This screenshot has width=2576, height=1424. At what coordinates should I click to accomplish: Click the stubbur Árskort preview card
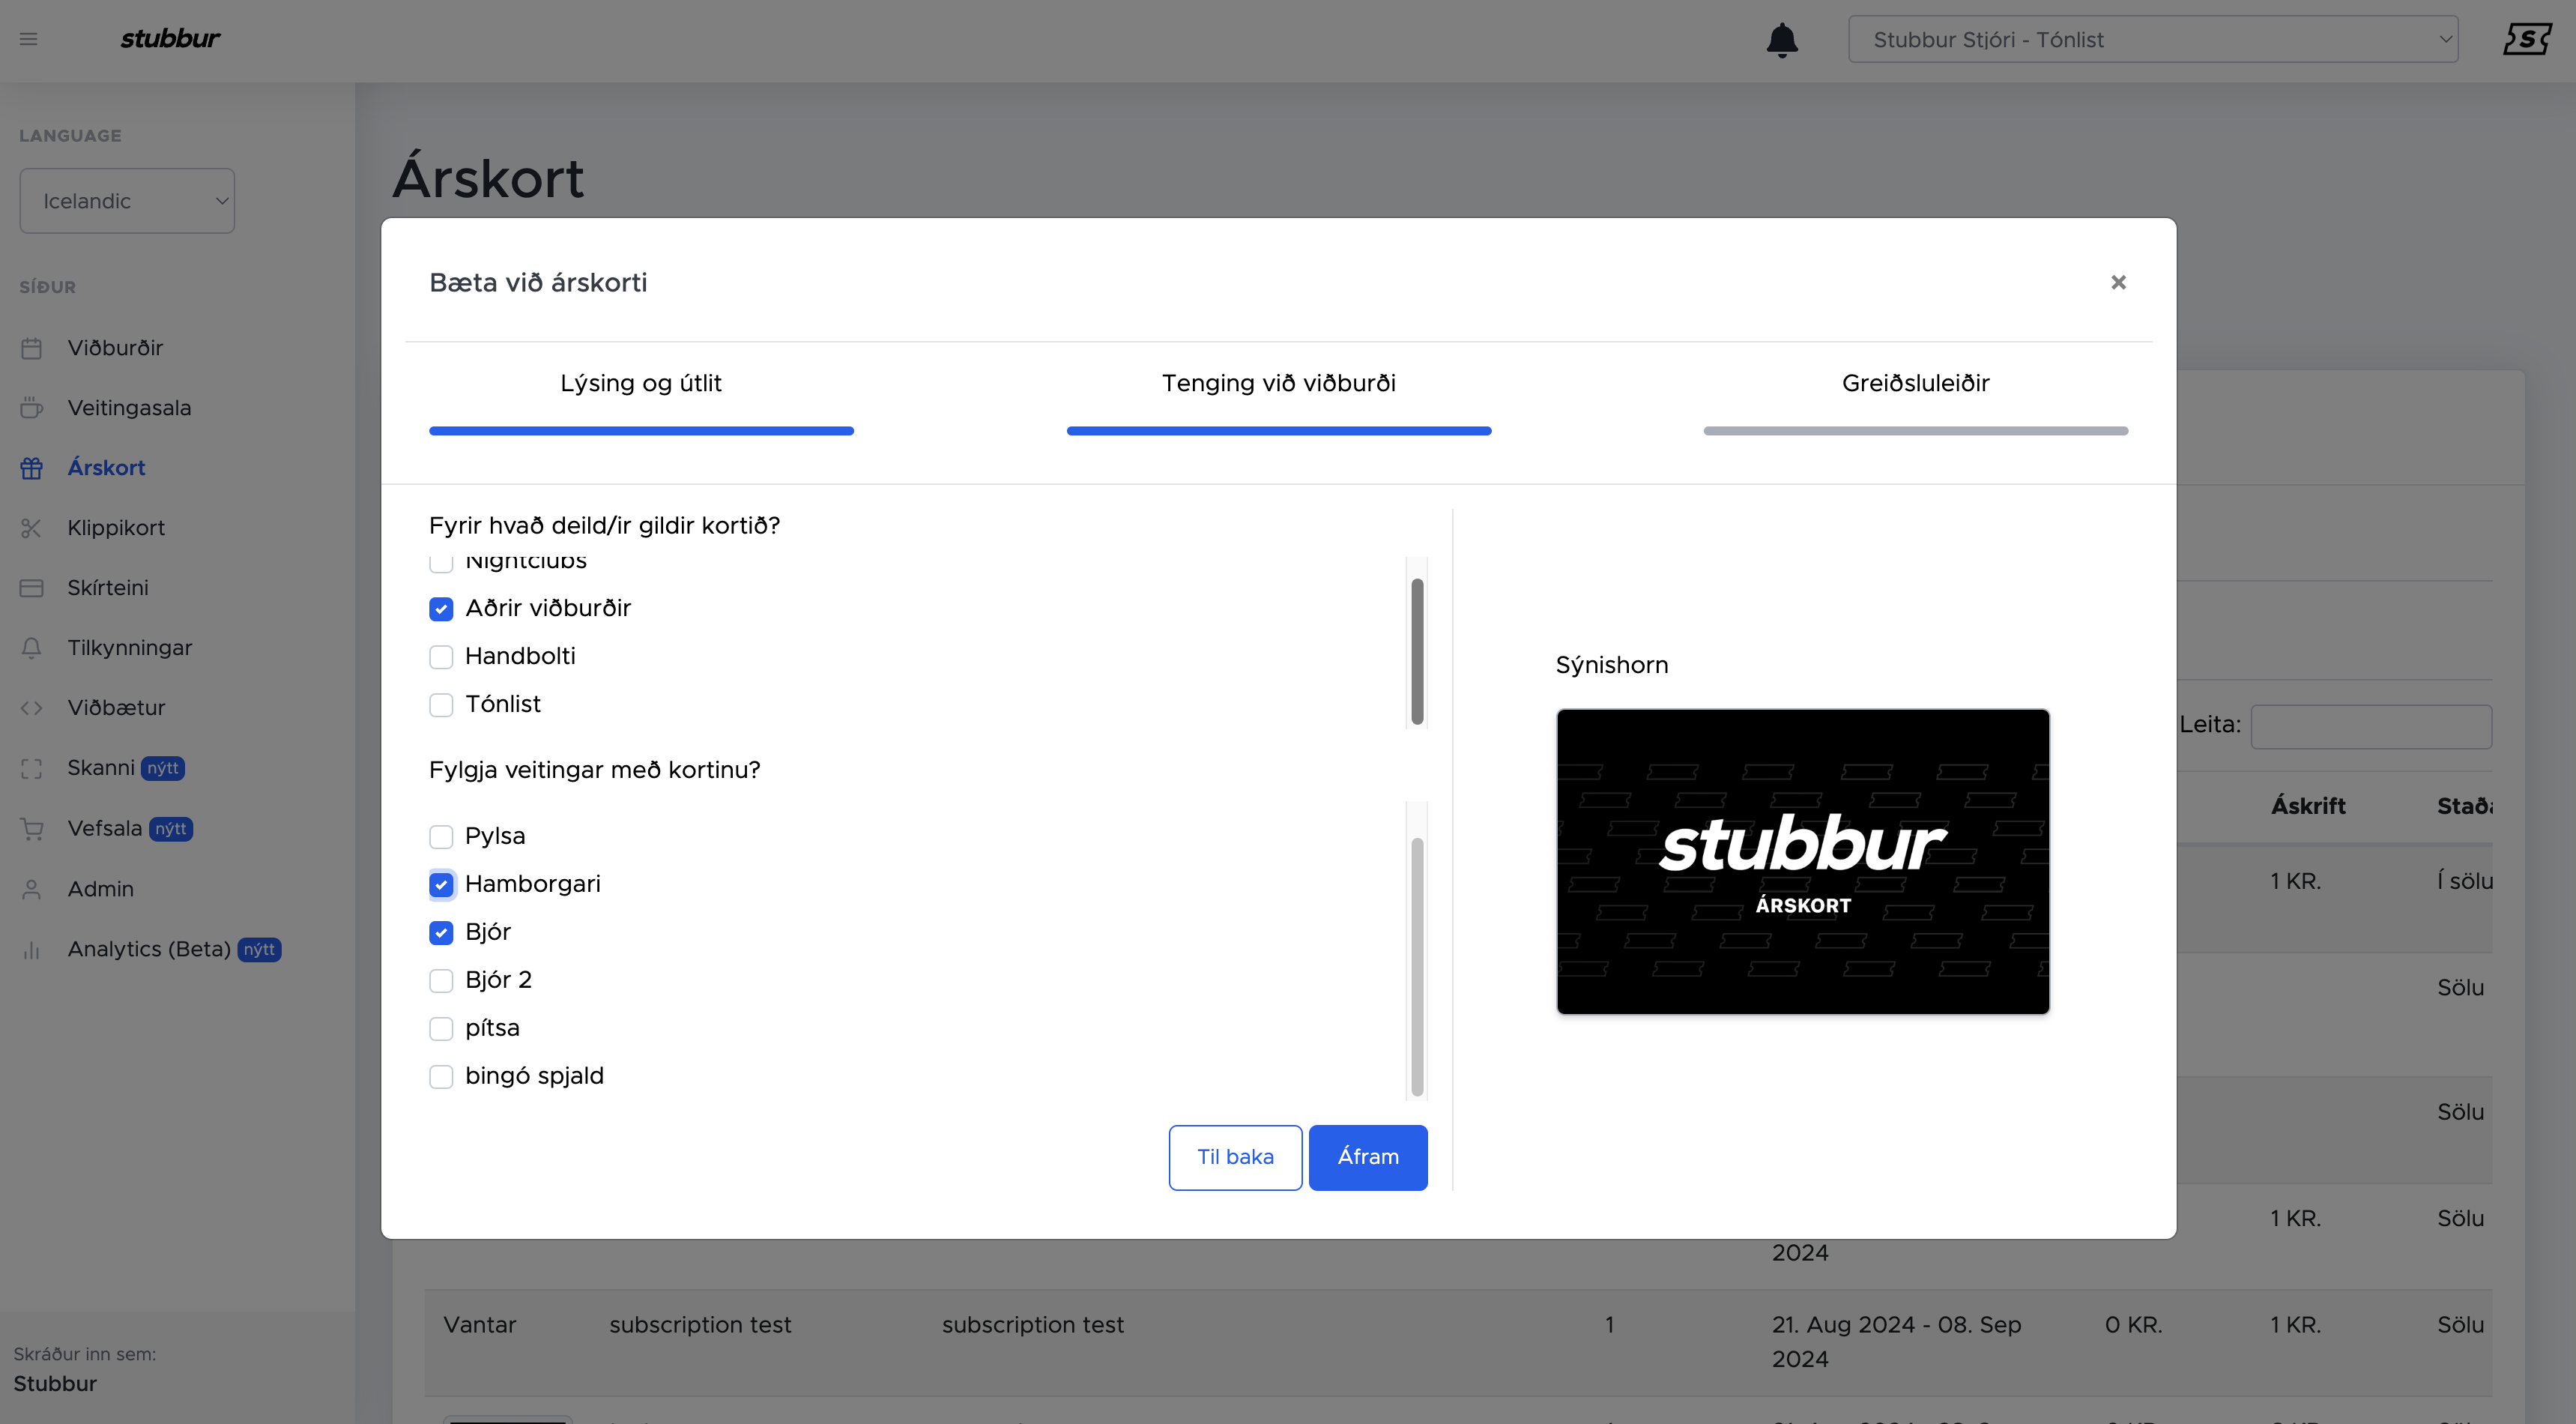[1803, 862]
